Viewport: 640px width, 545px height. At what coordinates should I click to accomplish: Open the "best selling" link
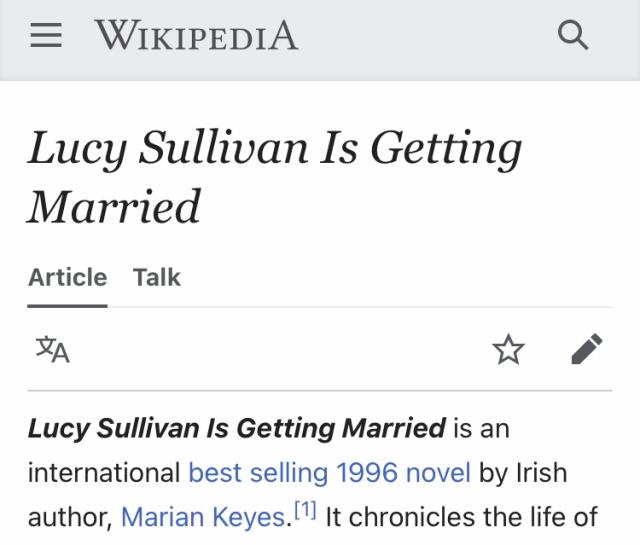(x=259, y=473)
